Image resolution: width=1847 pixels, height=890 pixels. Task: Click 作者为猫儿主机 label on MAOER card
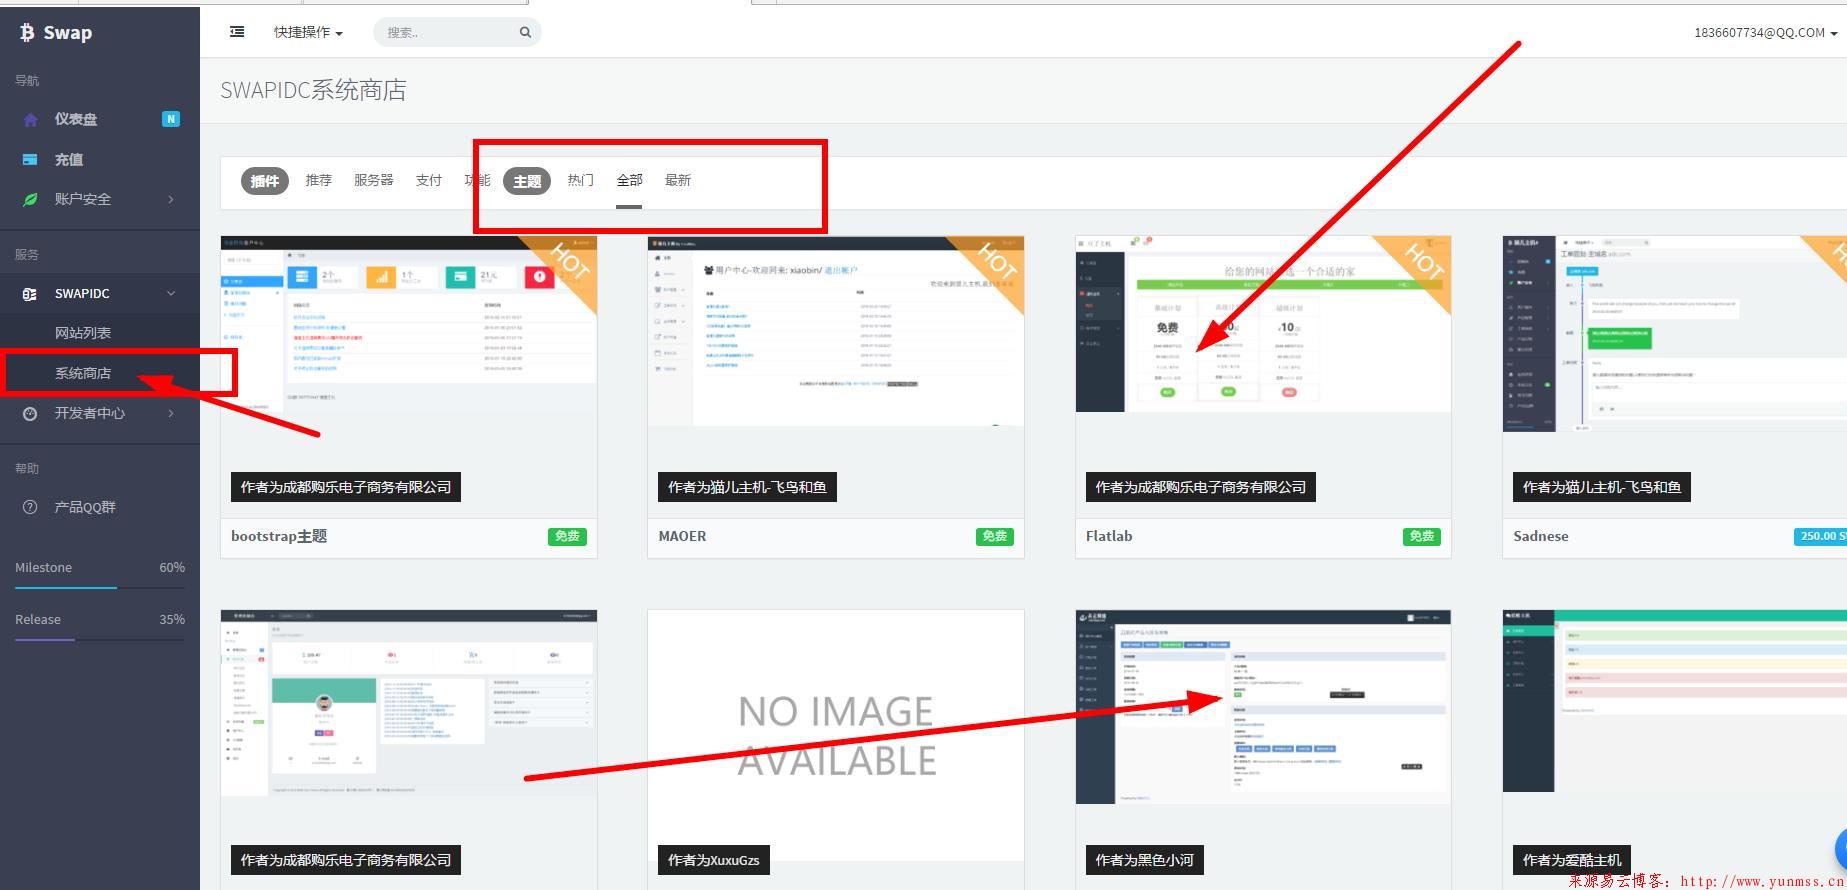(747, 487)
